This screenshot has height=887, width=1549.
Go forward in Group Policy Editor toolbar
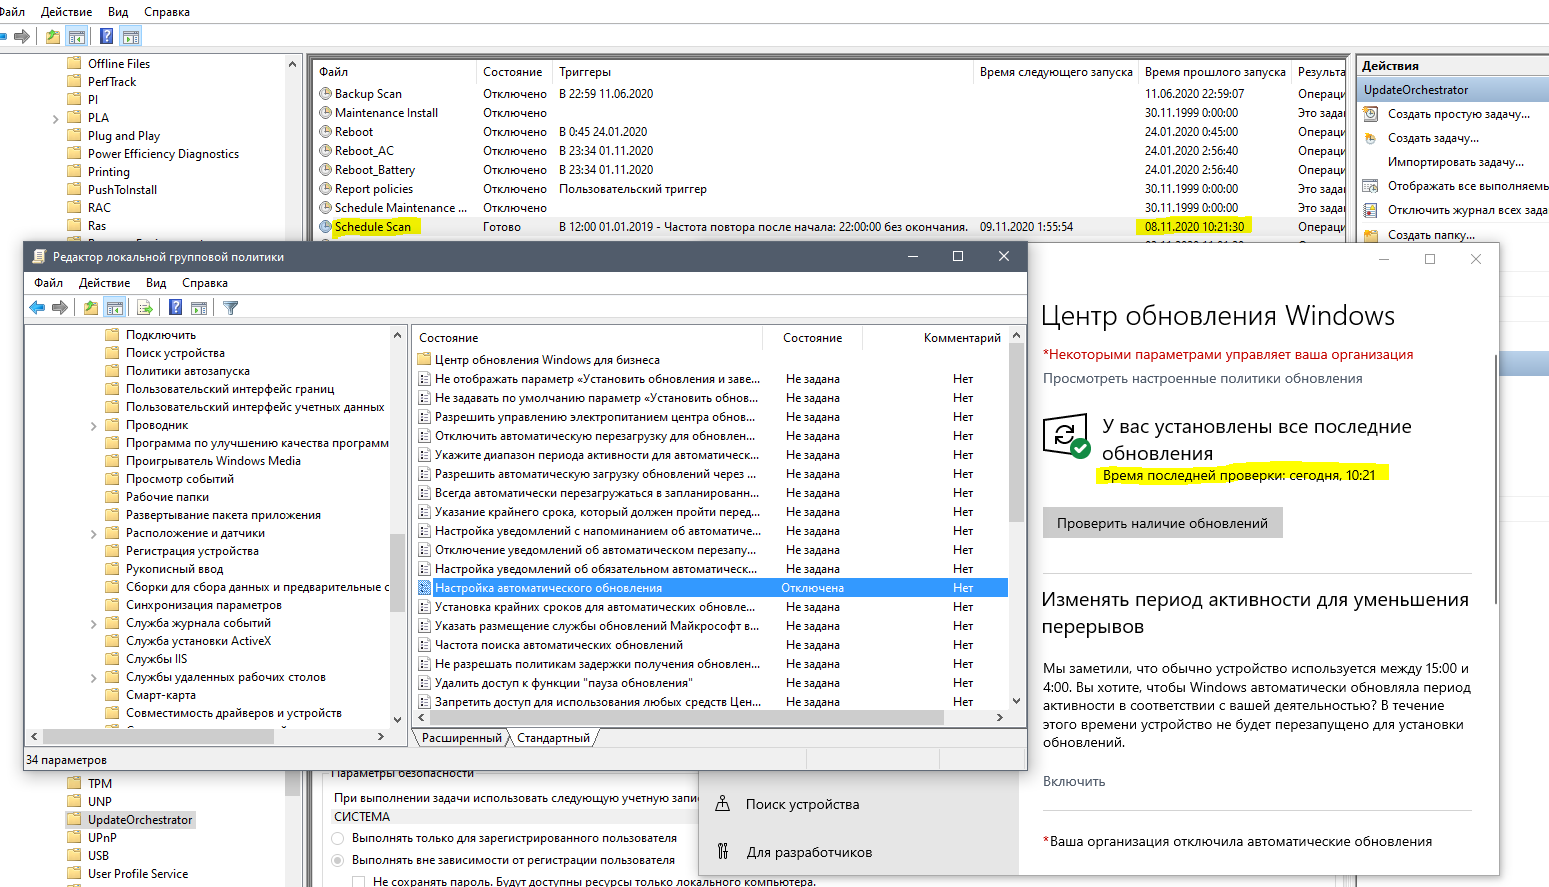60,308
